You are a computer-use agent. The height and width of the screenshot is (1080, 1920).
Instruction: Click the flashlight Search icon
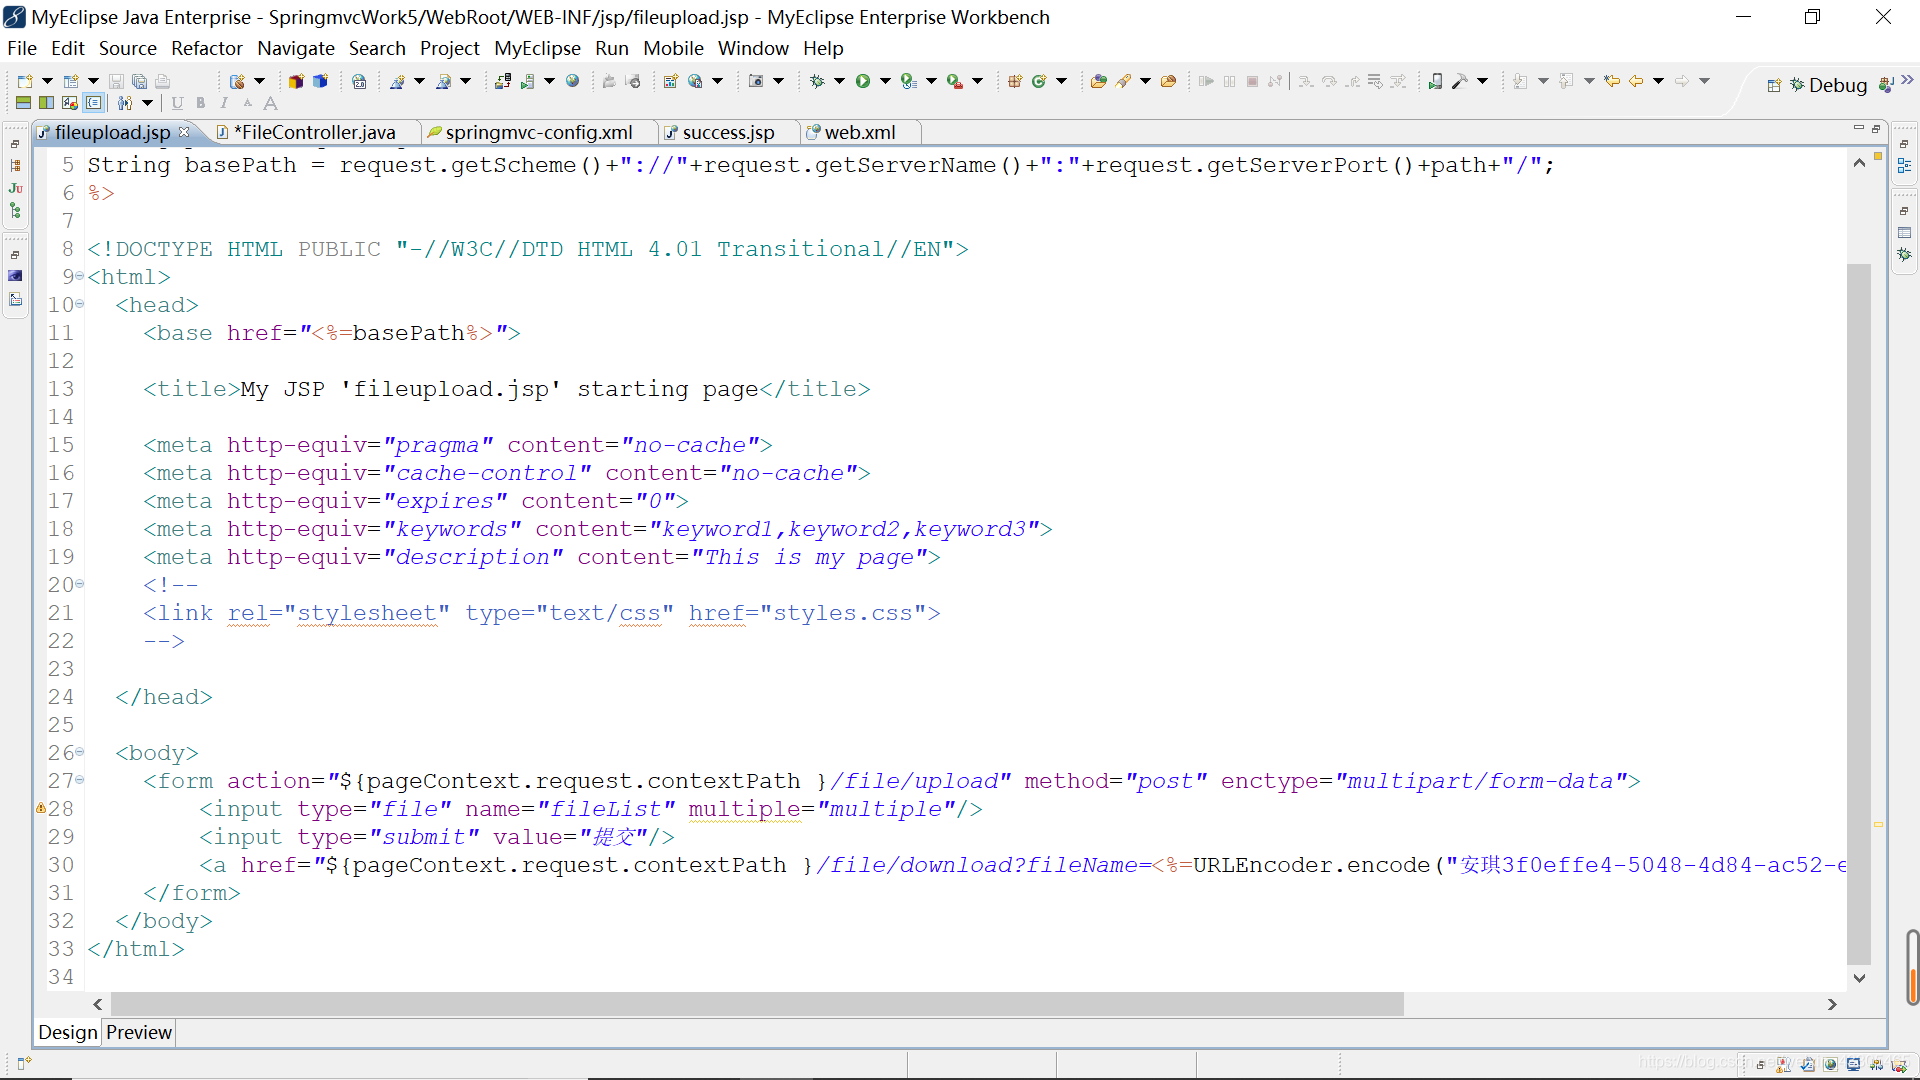pos(1123,81)
